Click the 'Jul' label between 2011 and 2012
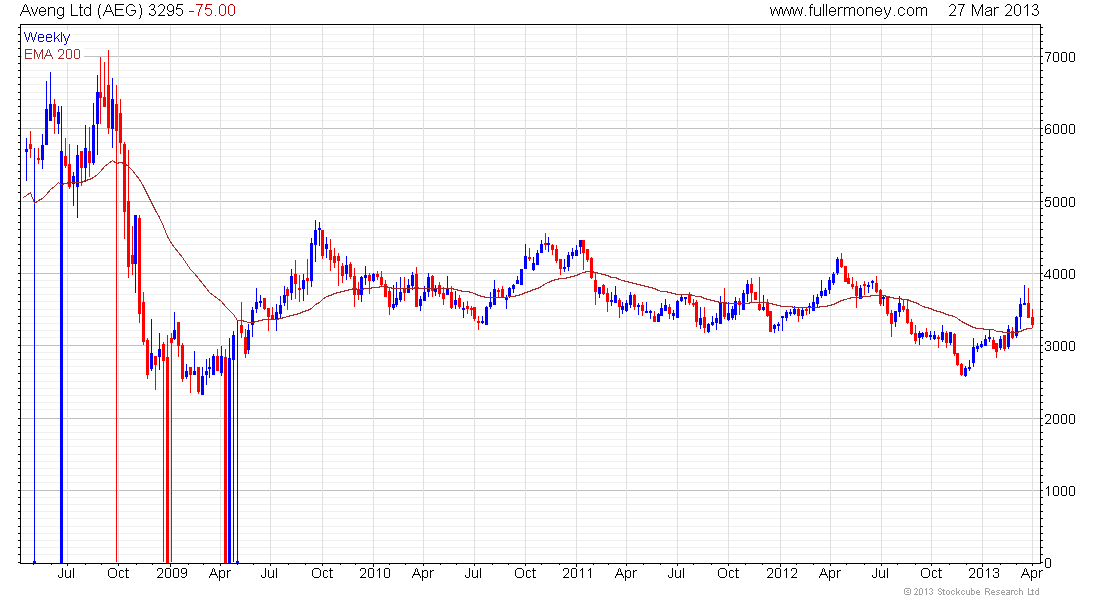Viewport: 1100px width, 600px height. tap(676, 573)
